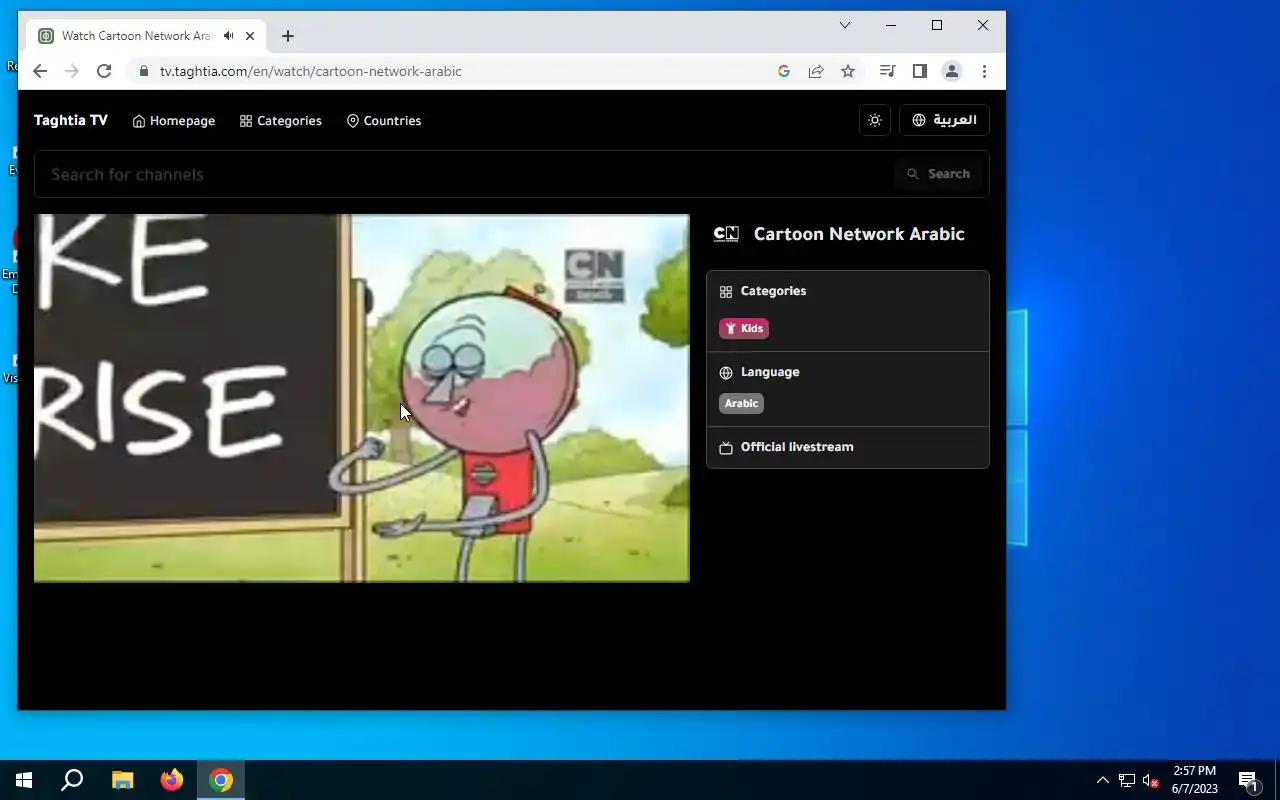This screenshot has width=1280, height=800.
Task: Open the Countries nav menu
Action: [x=384, y=121]
